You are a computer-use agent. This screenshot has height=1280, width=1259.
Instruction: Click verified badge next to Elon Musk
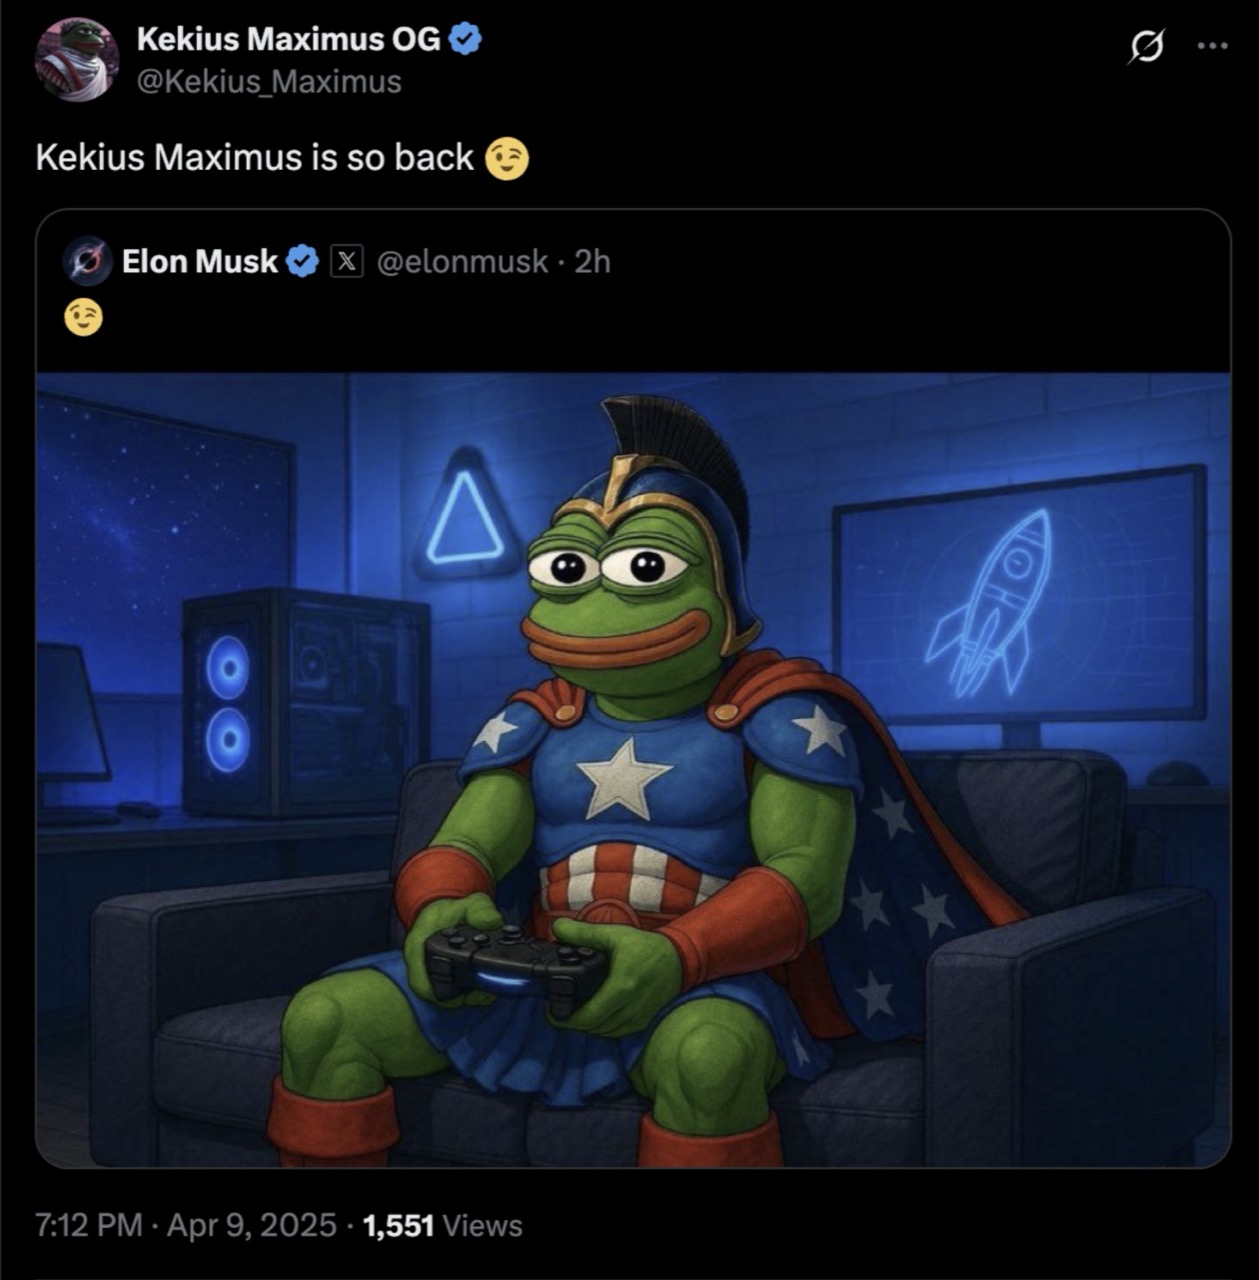(x=303, y=262)
